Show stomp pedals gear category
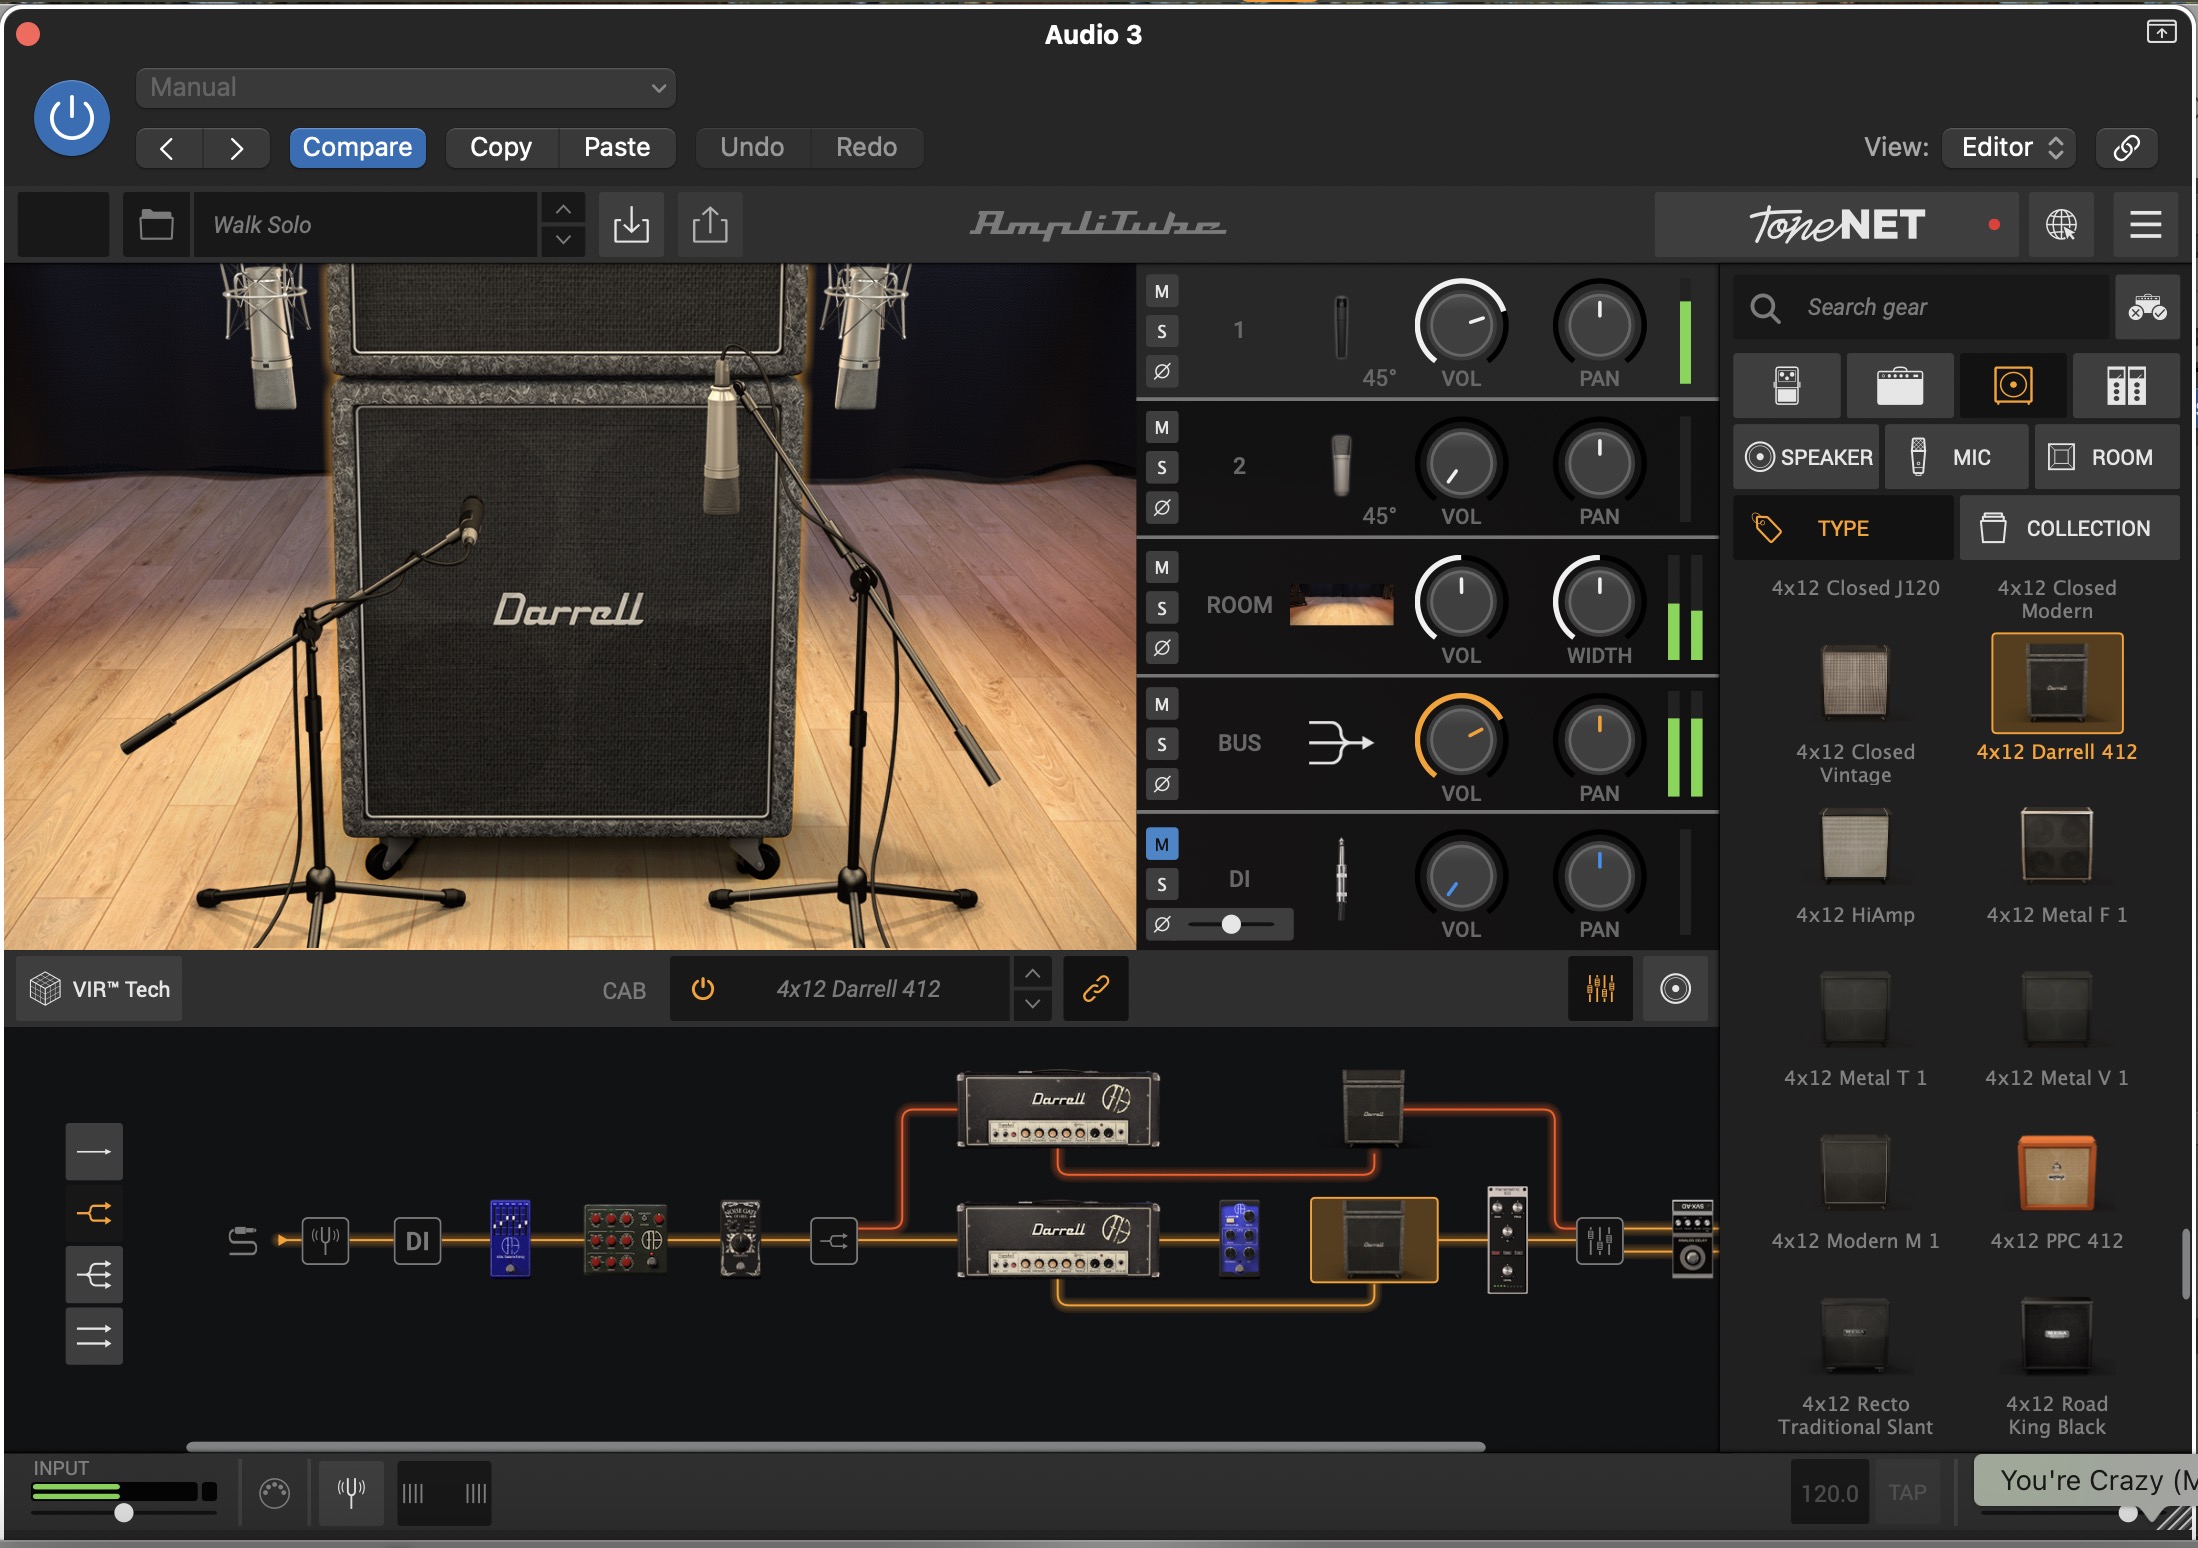Screen dimensions: 2198x1548 click(x=1786, y=385)
